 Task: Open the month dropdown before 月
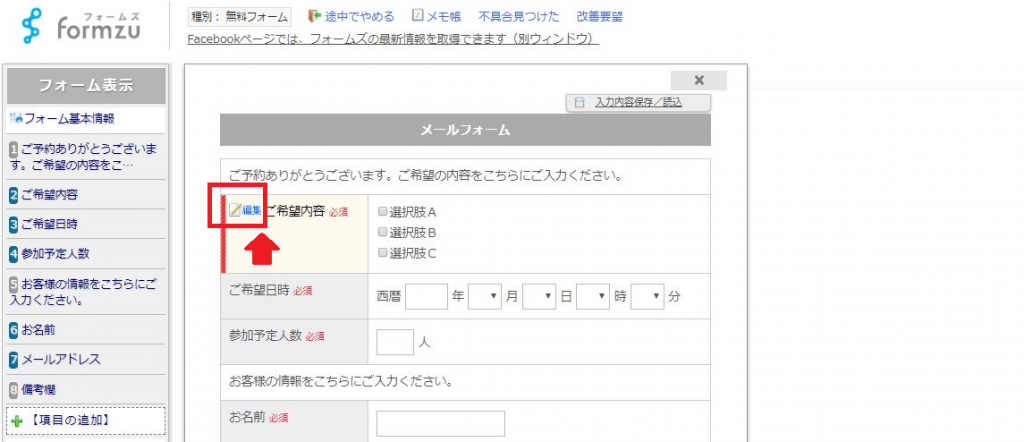(483, 296)
